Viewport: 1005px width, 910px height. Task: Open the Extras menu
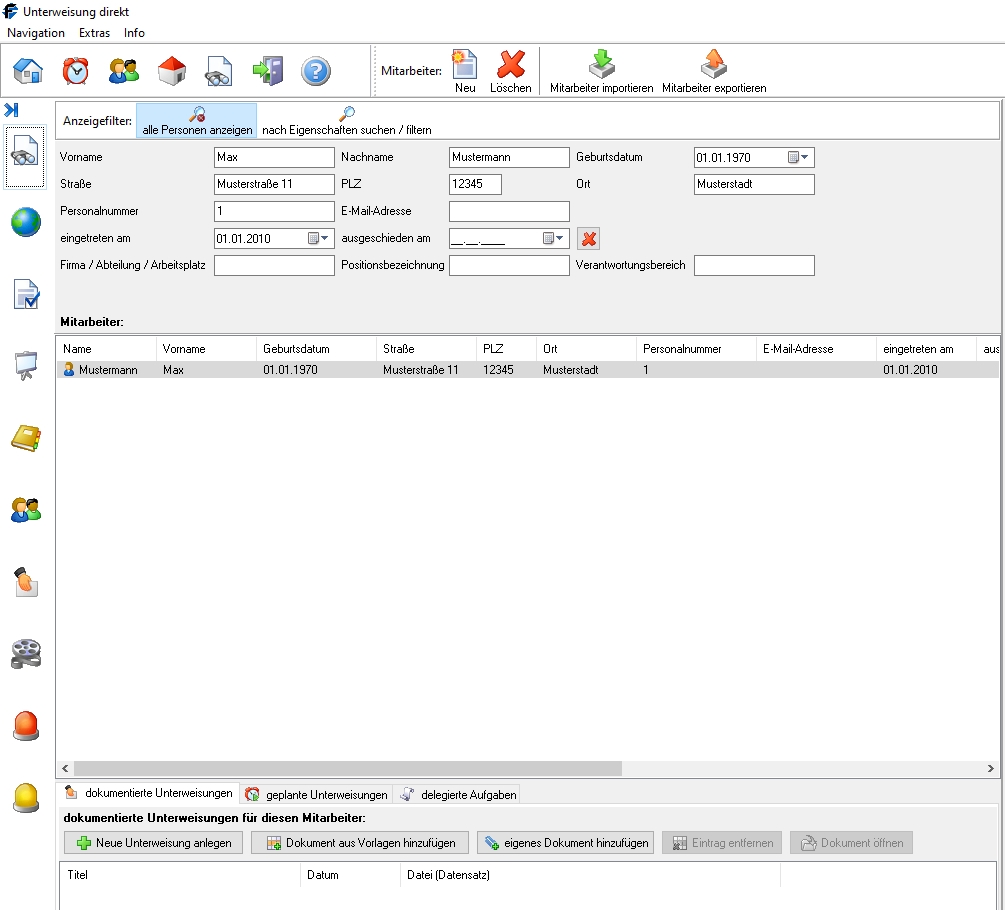94,33
